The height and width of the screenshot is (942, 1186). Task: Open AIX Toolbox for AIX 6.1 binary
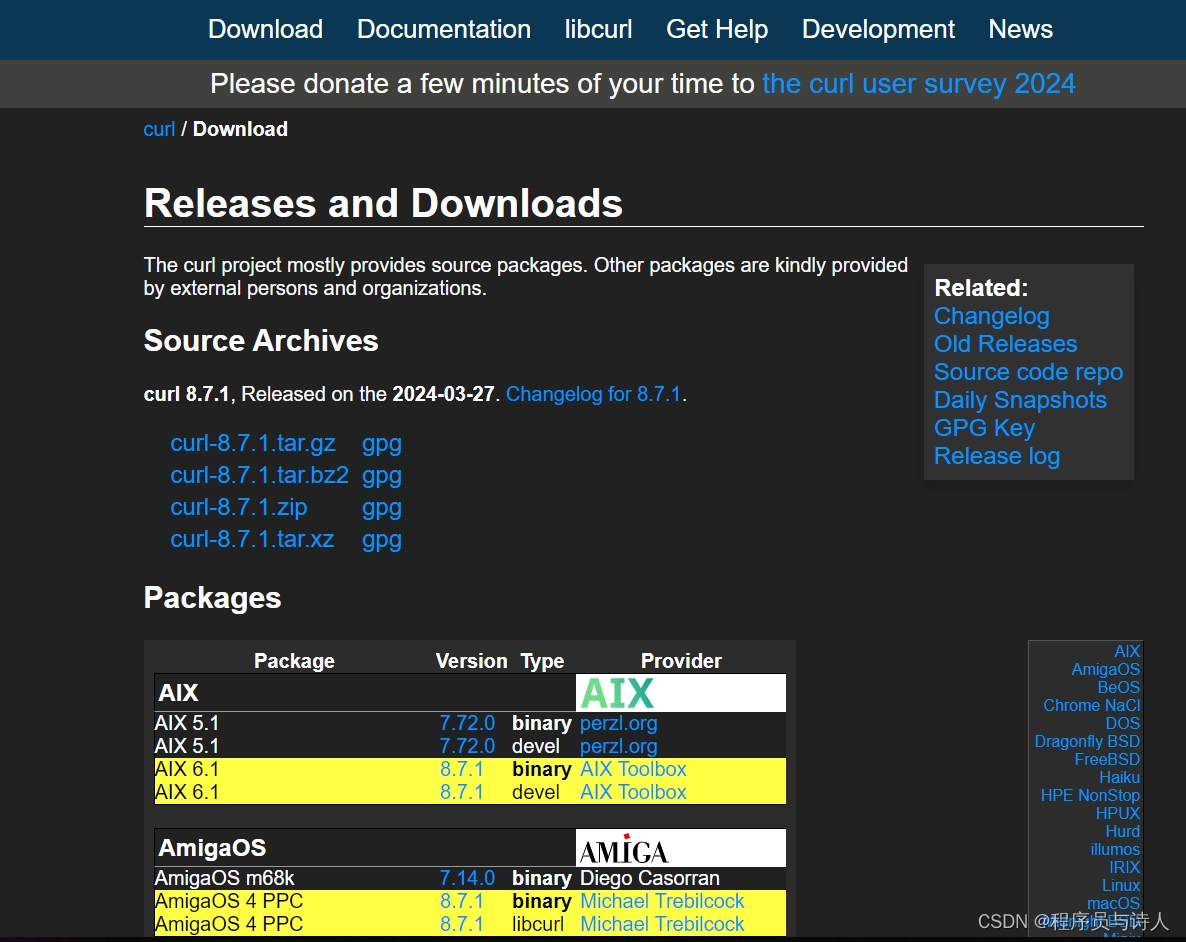(x=633, y=769)
